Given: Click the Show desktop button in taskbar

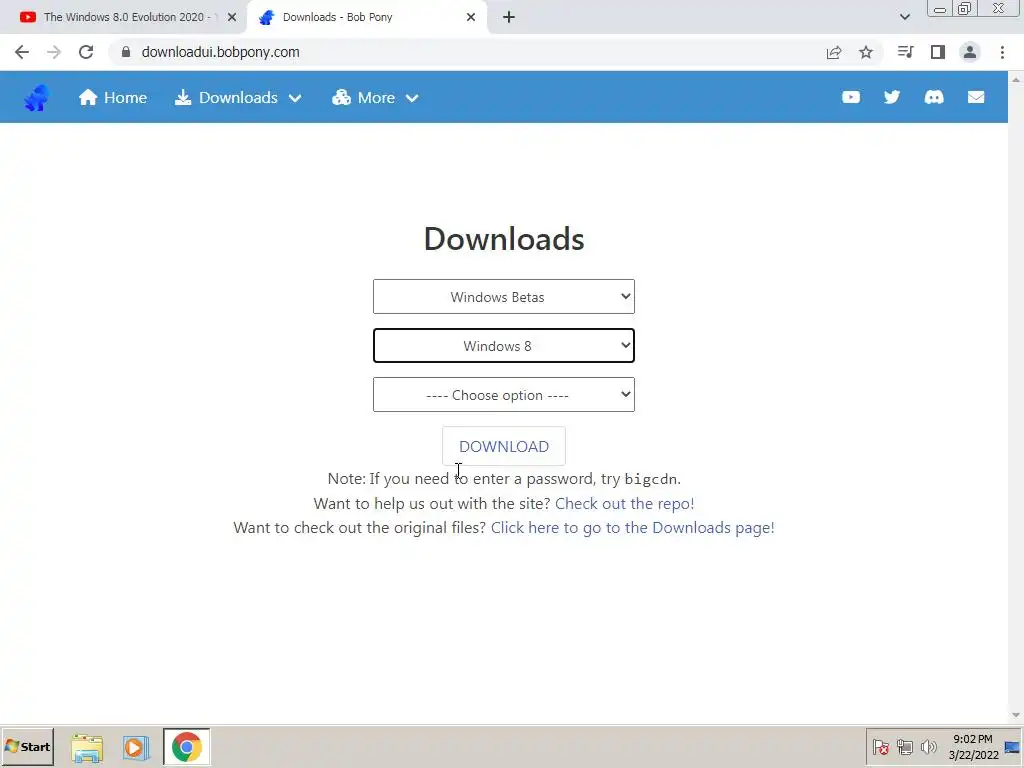Looking at the screenshot, I should point(1012,746).
